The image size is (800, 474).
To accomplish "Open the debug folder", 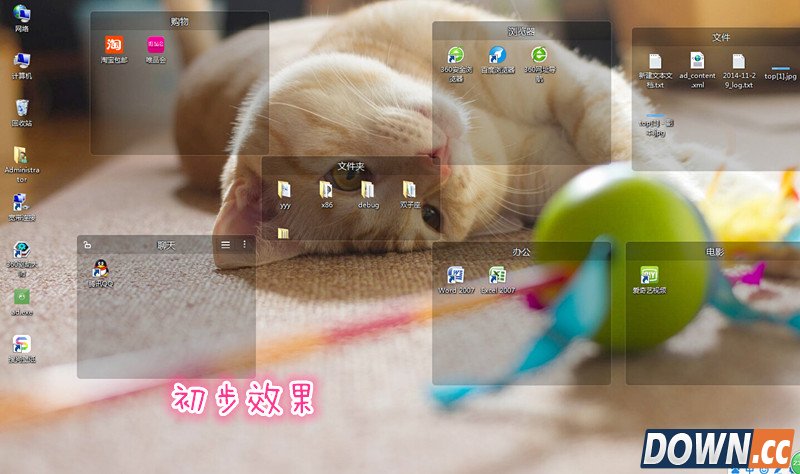I will coord(368,189).
